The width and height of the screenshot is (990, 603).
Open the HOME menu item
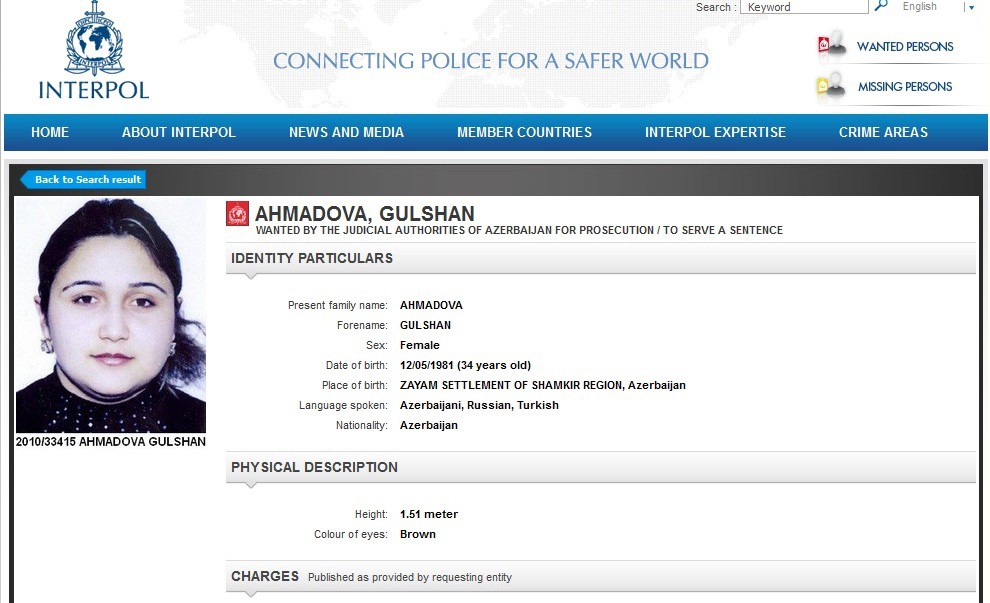[50, 132]
